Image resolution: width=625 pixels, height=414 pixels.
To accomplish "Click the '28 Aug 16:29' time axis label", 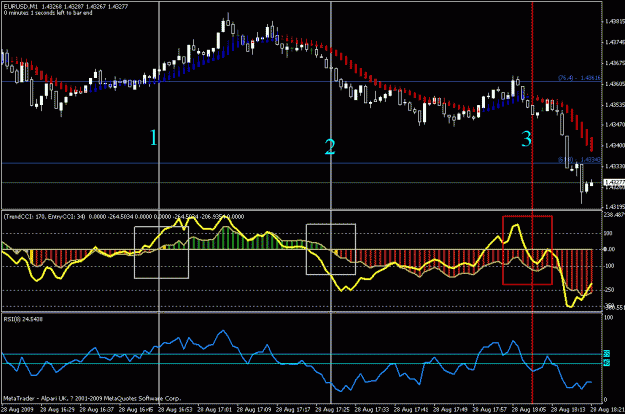I will [57, 410].
